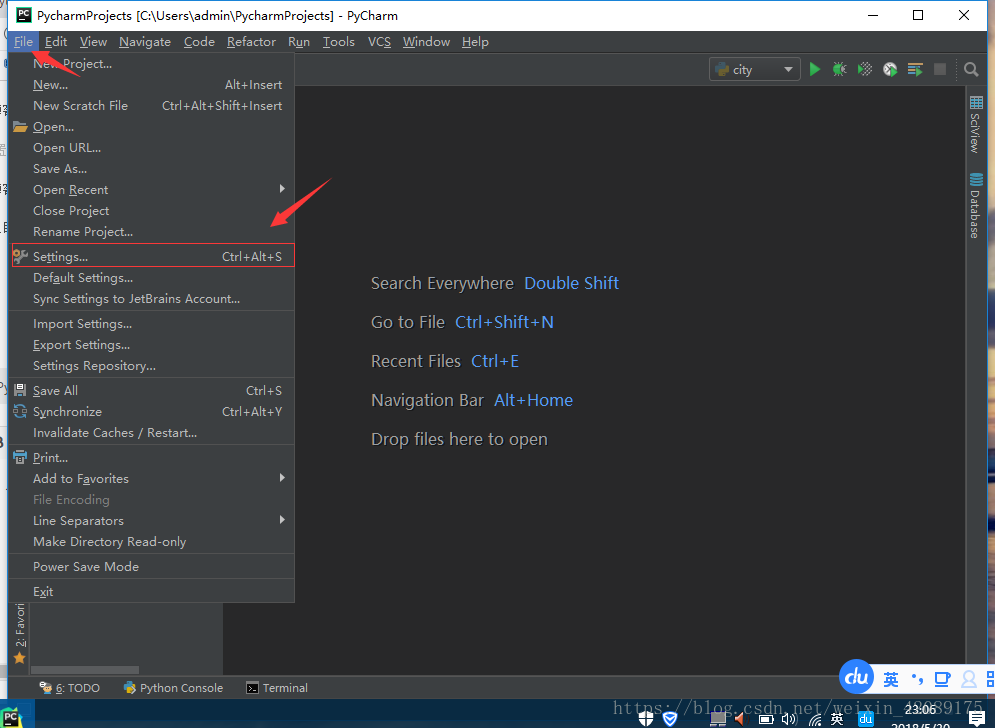
Task: Expand the Add to Favorites submenu
Action: coord(152,479)
